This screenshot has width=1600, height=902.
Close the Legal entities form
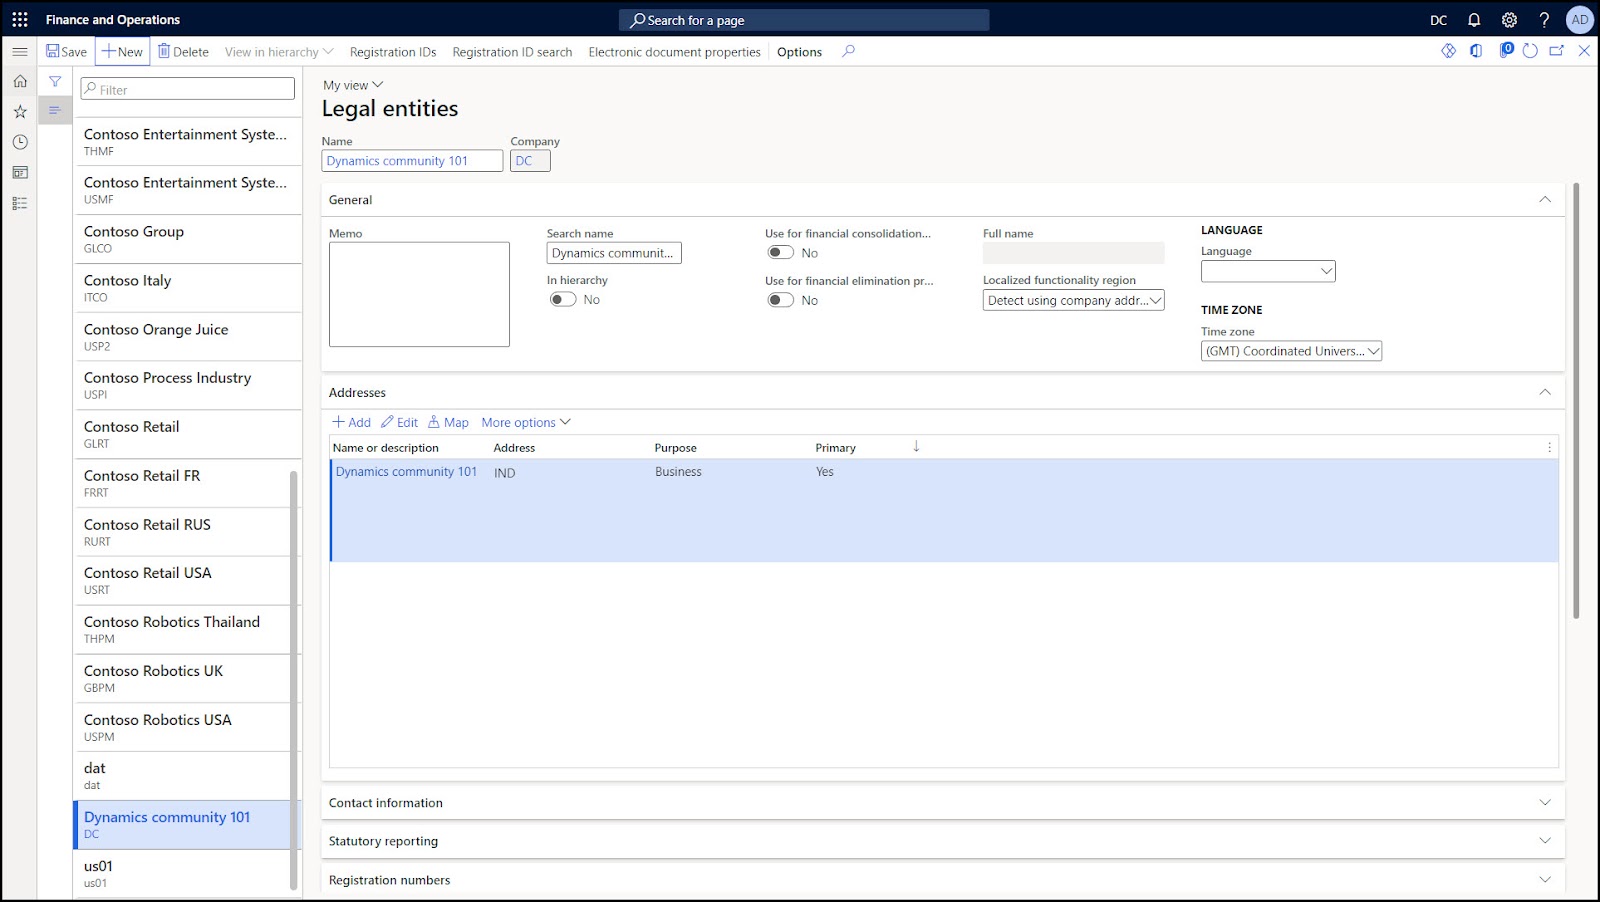(x=1584, y=51)
